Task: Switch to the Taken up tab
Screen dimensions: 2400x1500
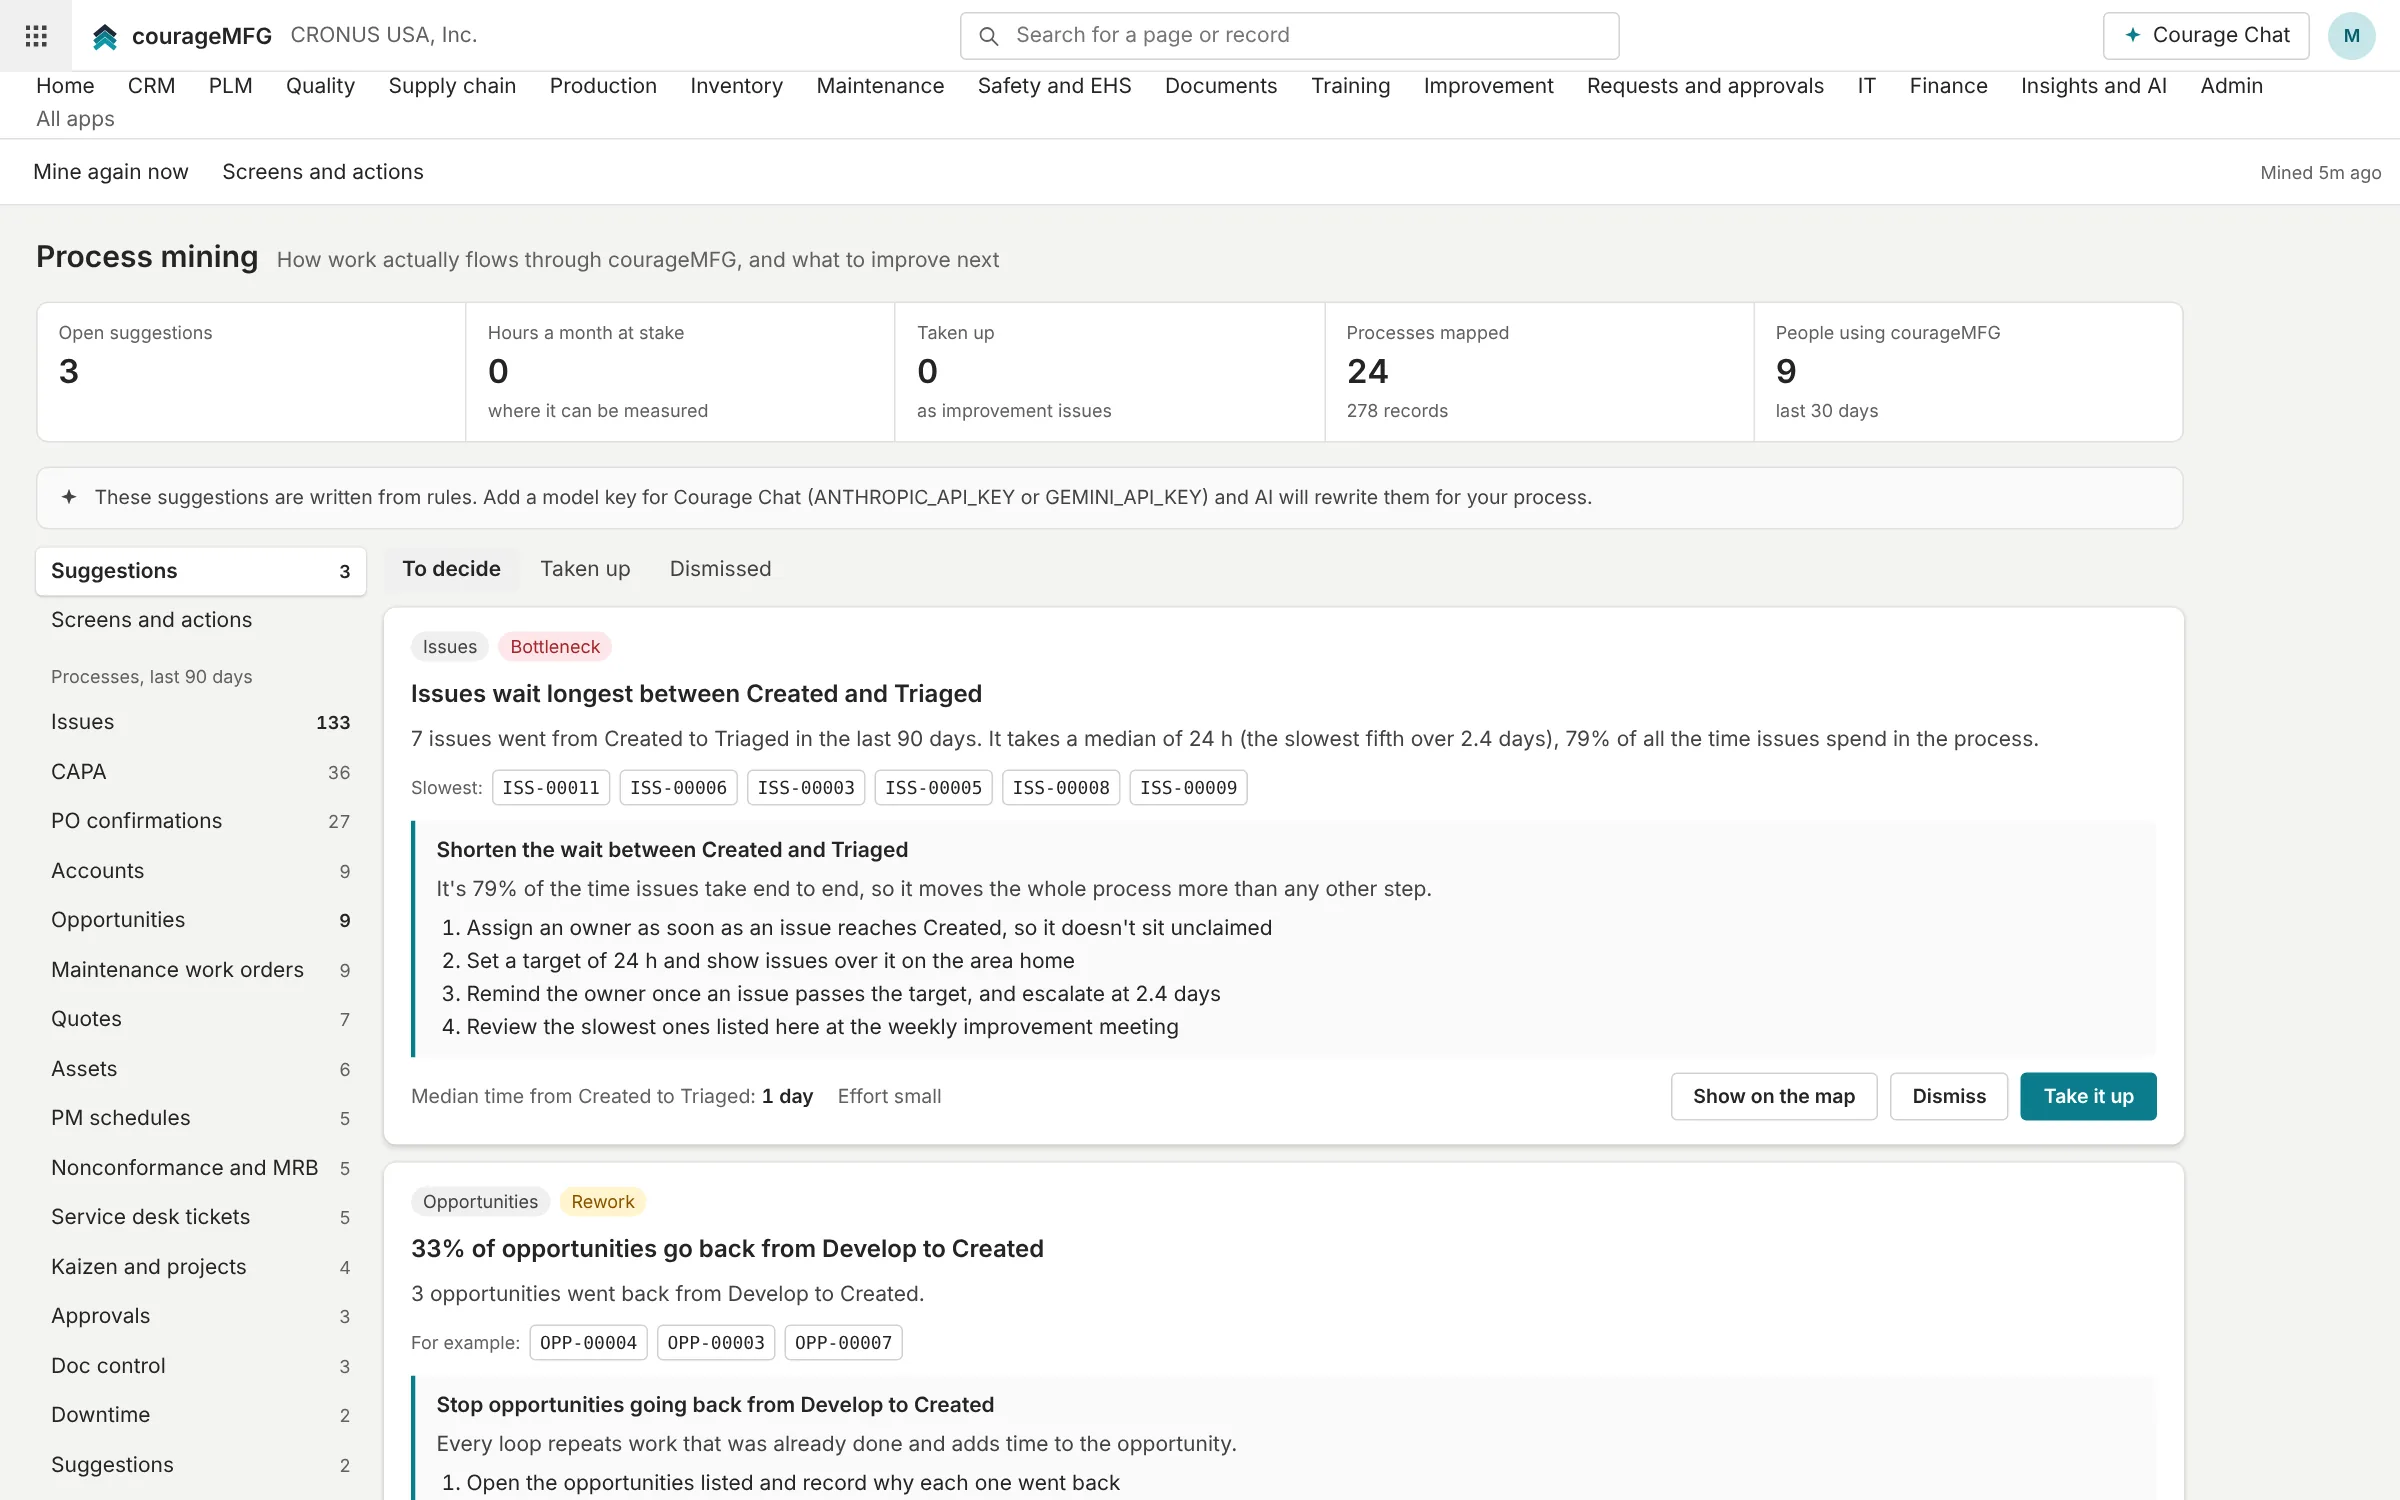Action: pos(585,569)
